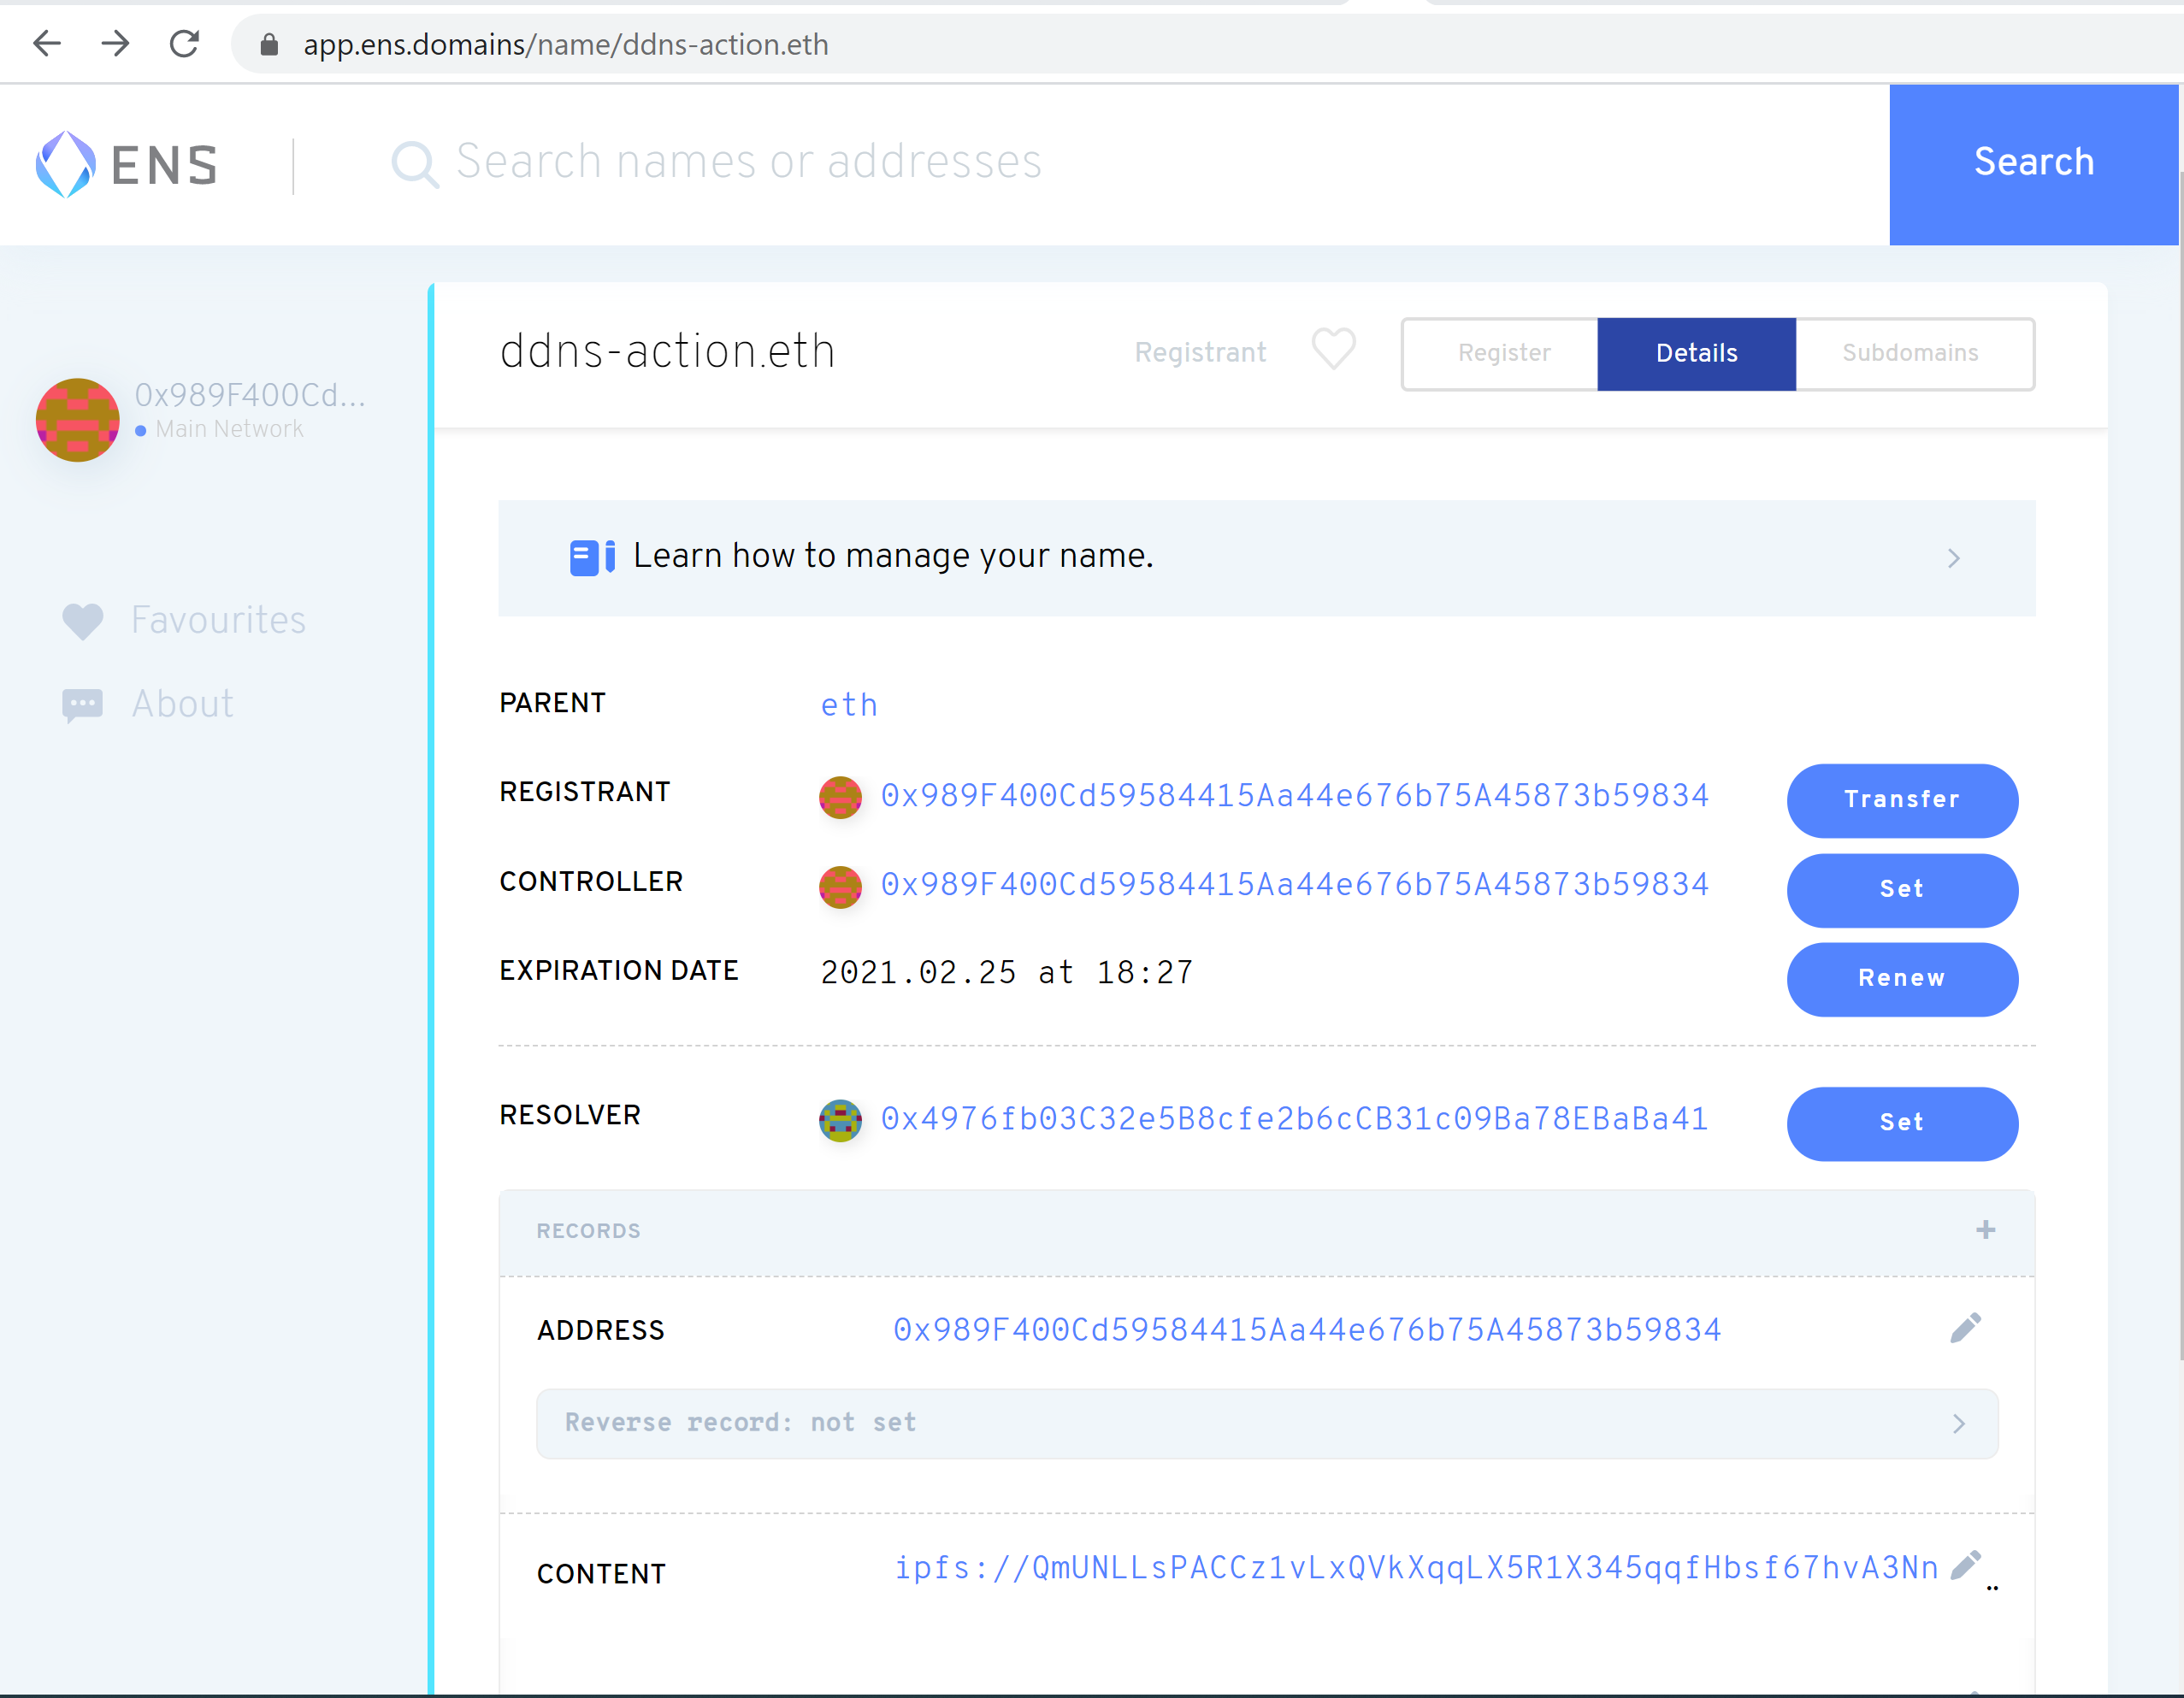
Task: Edit the Address record pencil icon
Action: point(1965,1328)
